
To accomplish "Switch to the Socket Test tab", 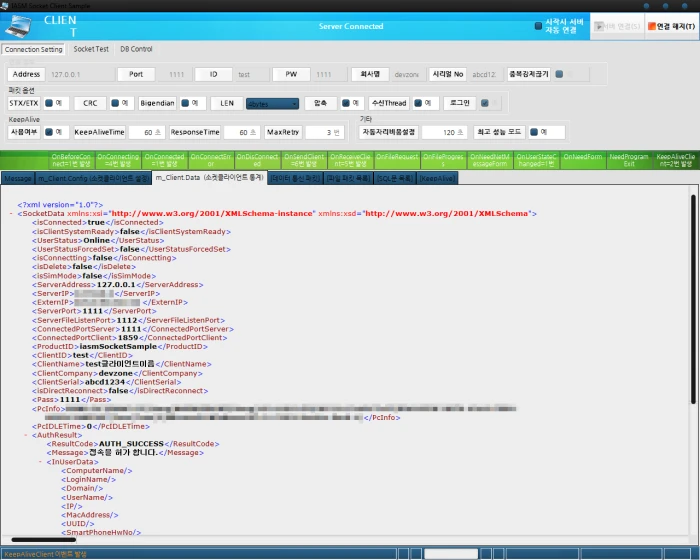I will tap(91, 49).
